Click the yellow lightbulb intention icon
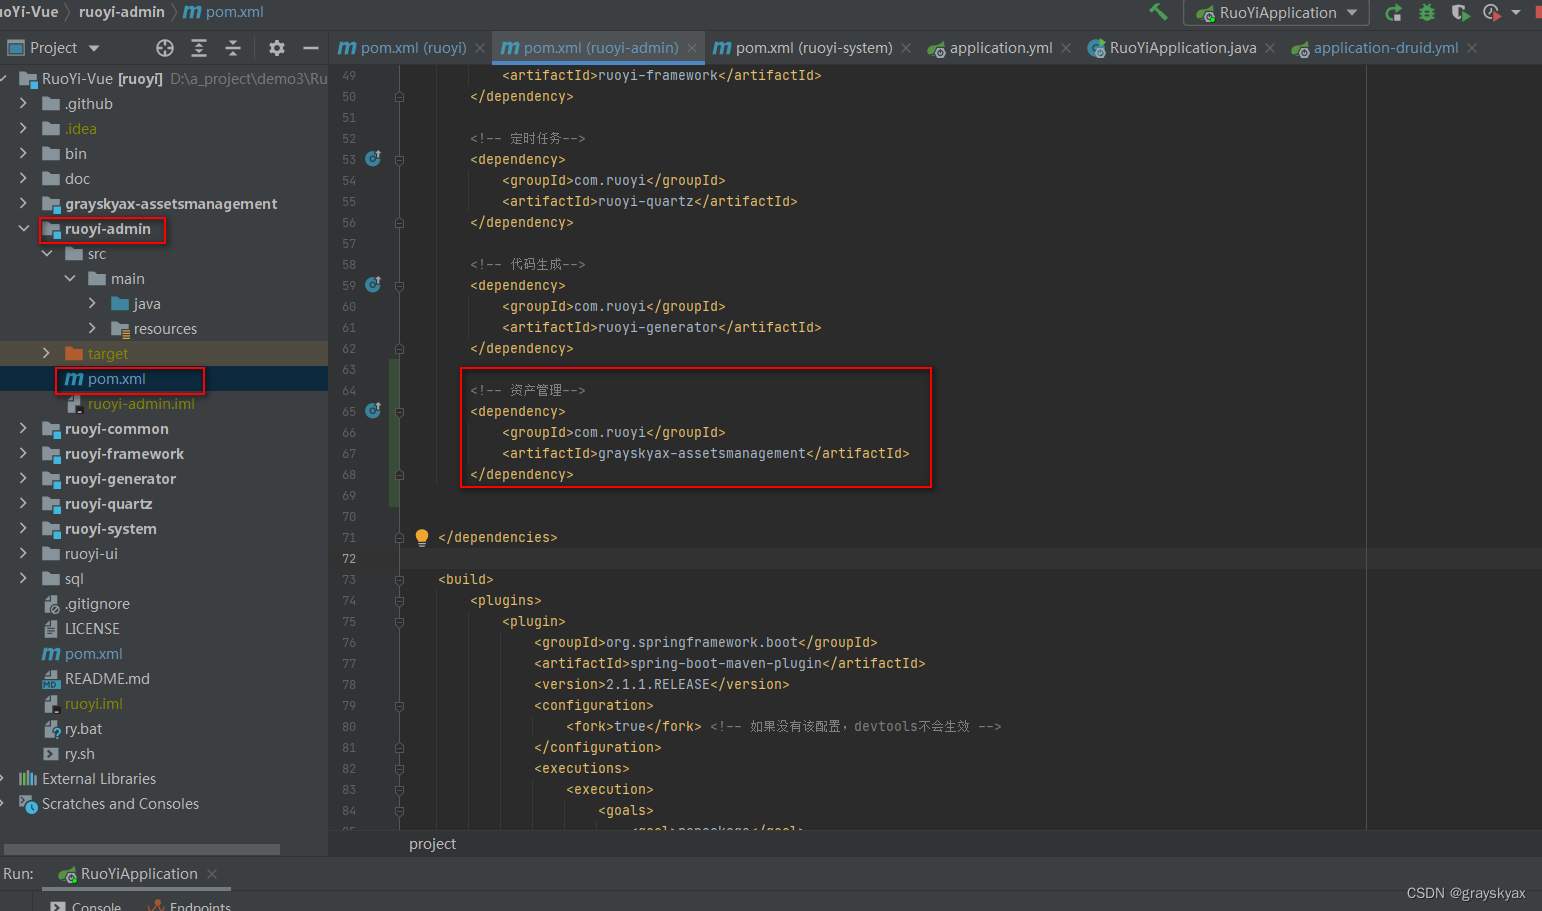The height and width of the screenshot is (911, 1542). (422, 537)
